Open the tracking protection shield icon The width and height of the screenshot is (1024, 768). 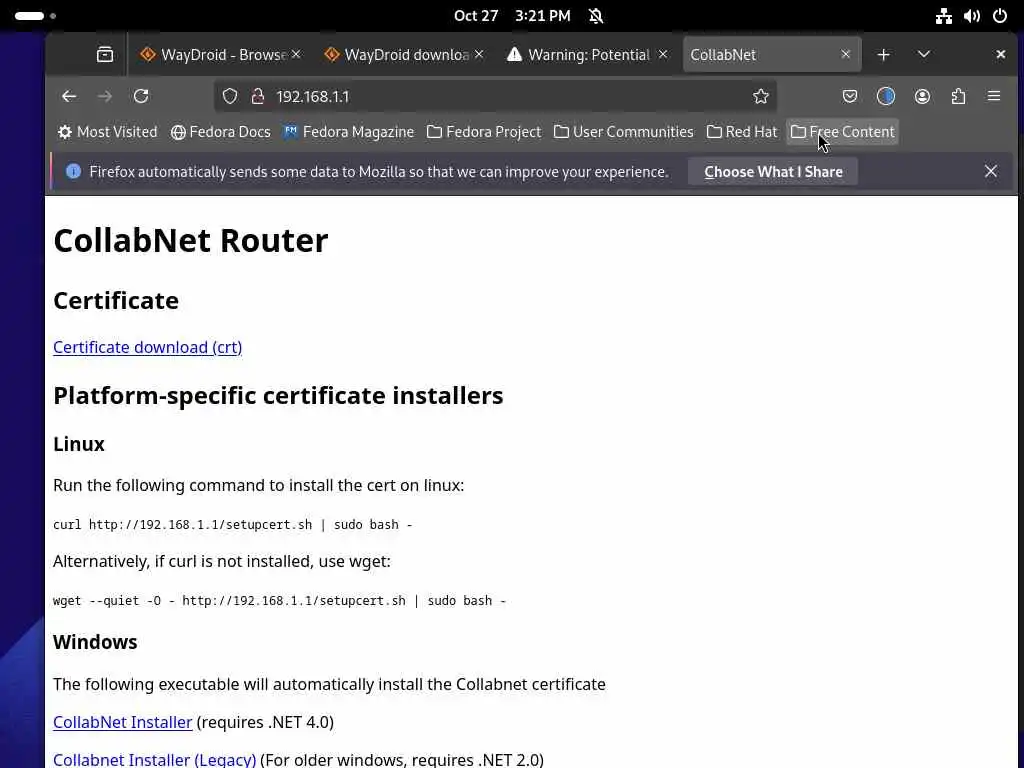pos(230,97)
